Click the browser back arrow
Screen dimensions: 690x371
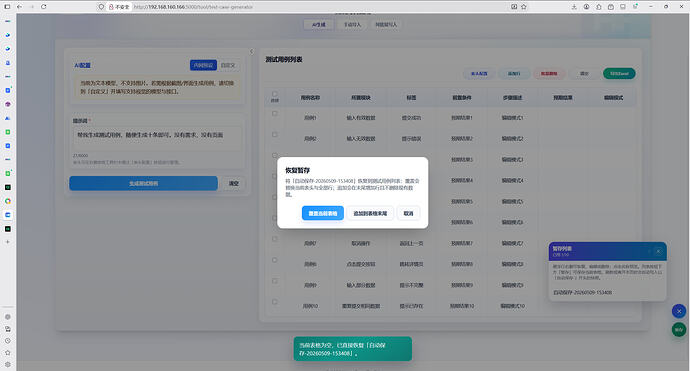point(19,7)
